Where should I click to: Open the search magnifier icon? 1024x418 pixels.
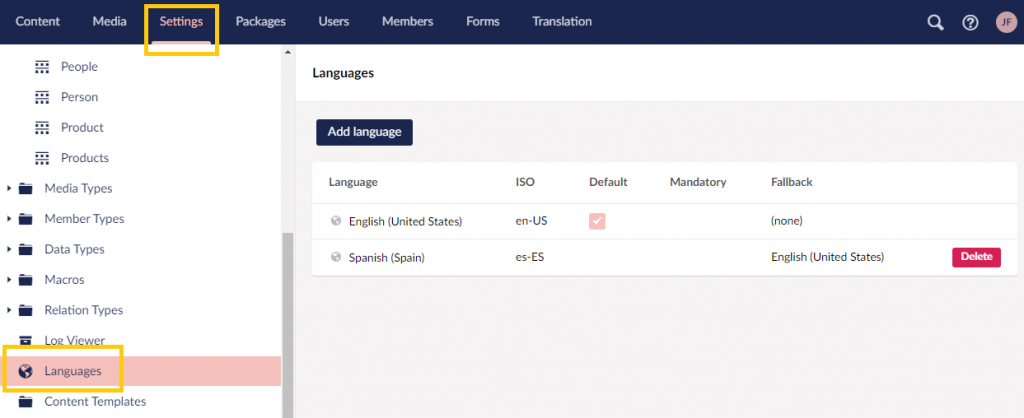click(x=936, y=22)
